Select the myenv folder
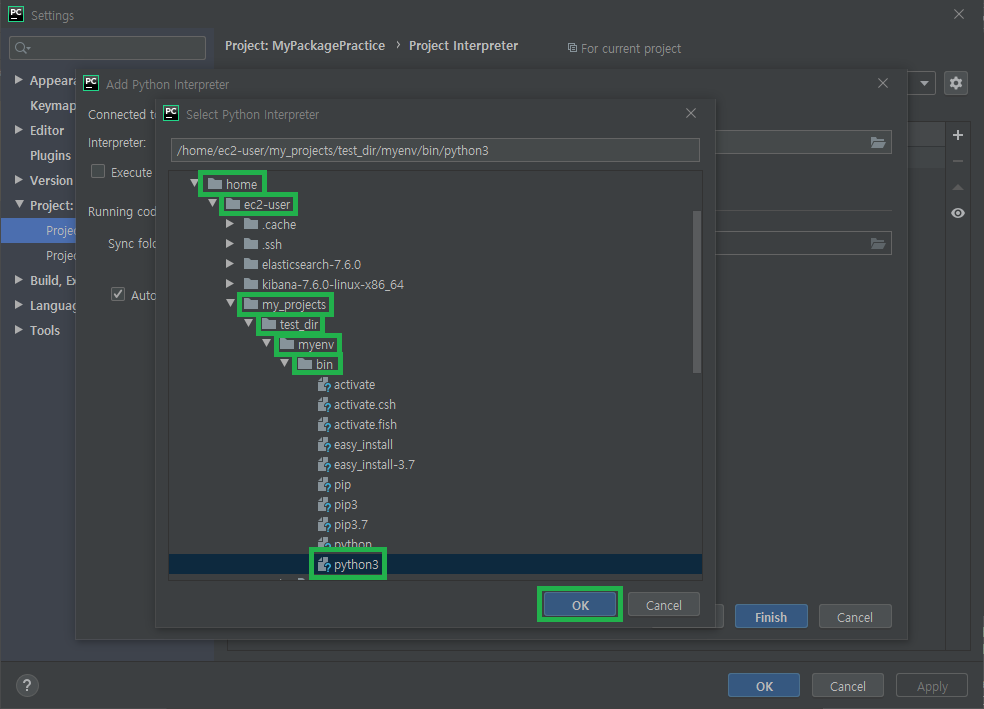Screen dimensions: 984x709 307,344
